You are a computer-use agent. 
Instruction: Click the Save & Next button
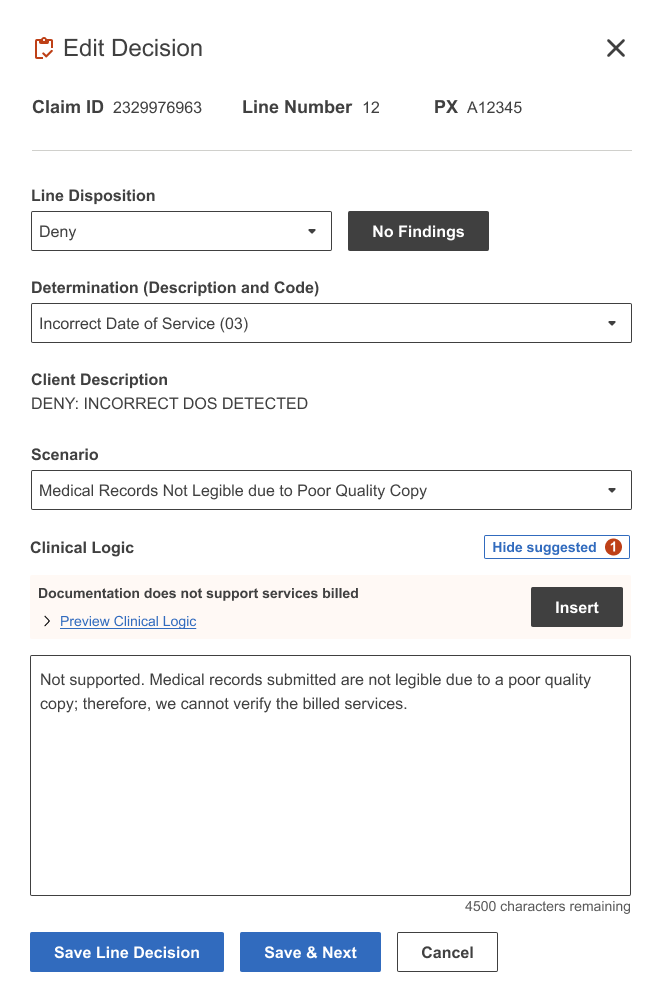click(311, 952)
